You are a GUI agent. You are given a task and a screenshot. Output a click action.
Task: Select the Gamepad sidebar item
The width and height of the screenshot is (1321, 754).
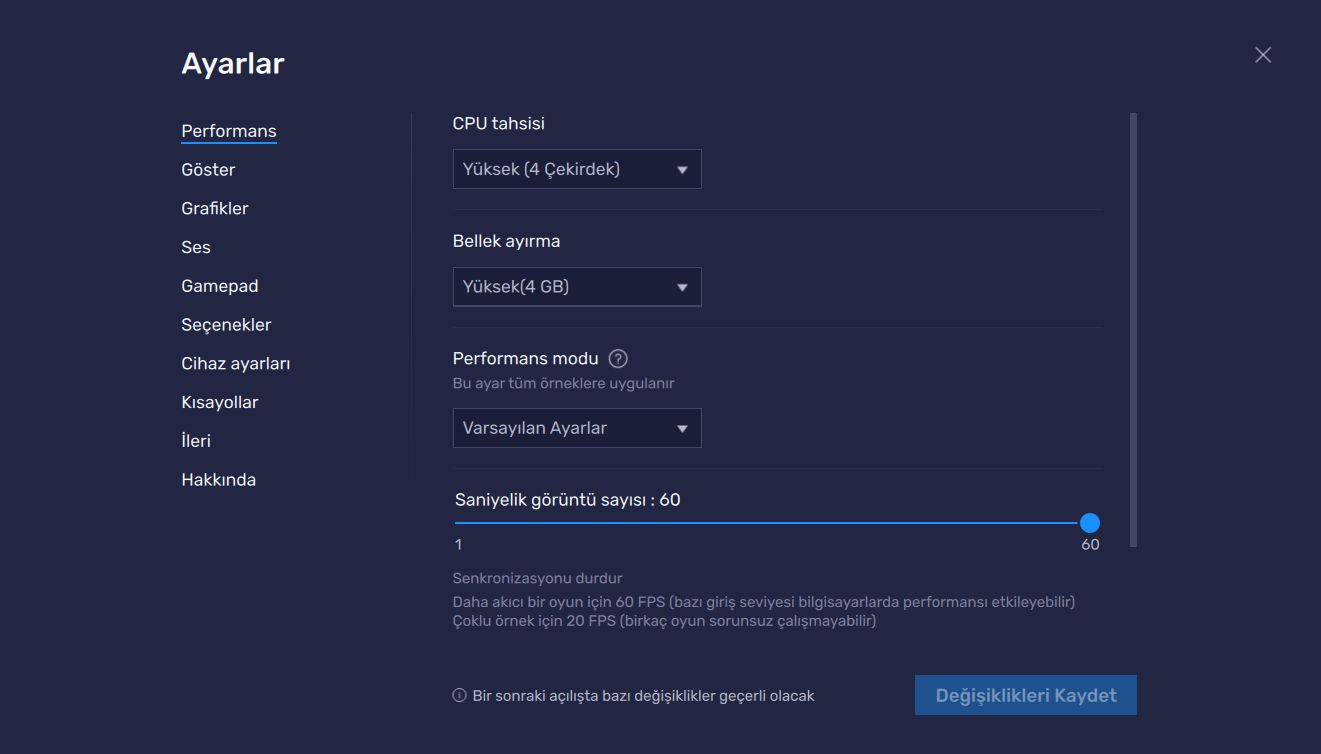click(220, 286)
